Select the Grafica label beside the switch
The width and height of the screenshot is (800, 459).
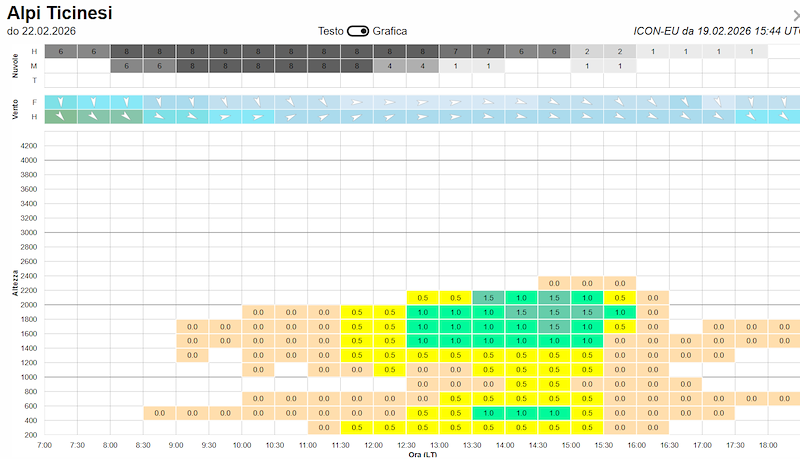[x=390, y=31]
